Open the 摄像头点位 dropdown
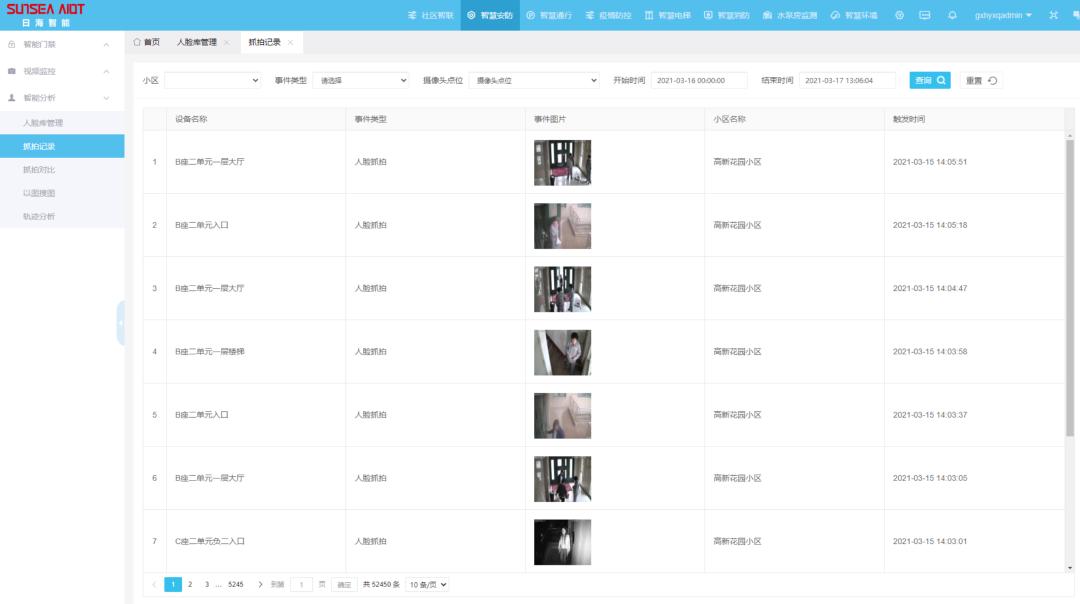The width and height of the screenshot is (1080, 604). pyautogui.click(x=535, y=80)
